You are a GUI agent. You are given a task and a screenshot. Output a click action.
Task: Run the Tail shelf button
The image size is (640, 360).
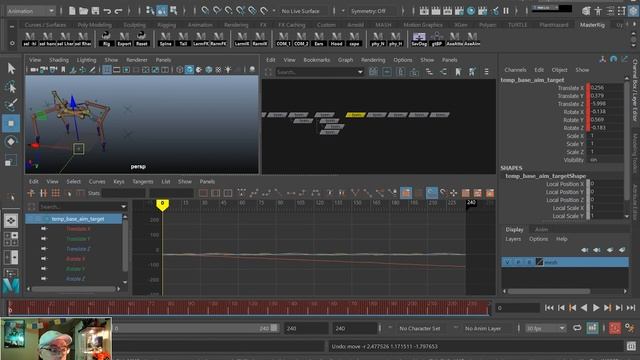tap(183, 38)
